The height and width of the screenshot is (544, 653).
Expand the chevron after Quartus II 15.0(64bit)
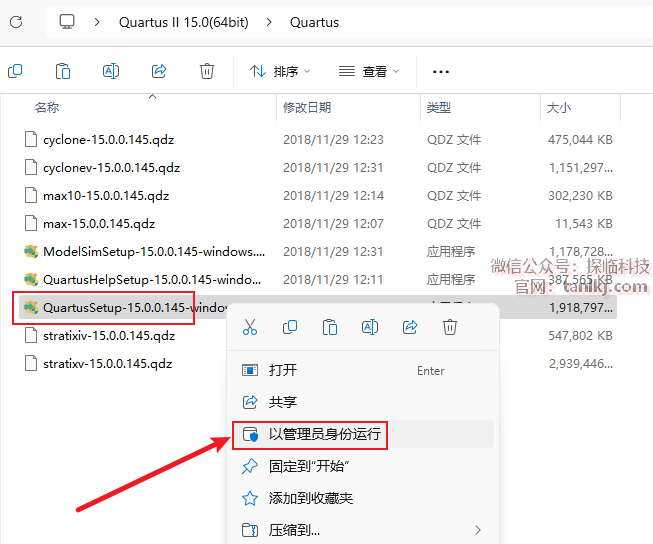point(269,22)
